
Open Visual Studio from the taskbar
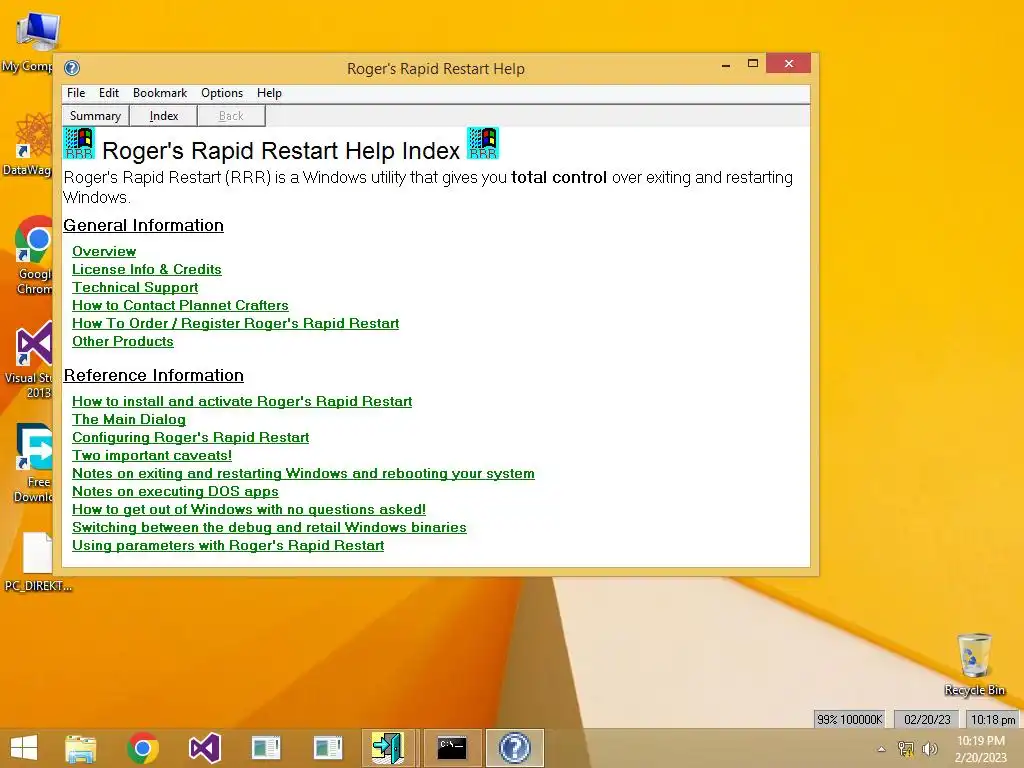click(205, 748)
